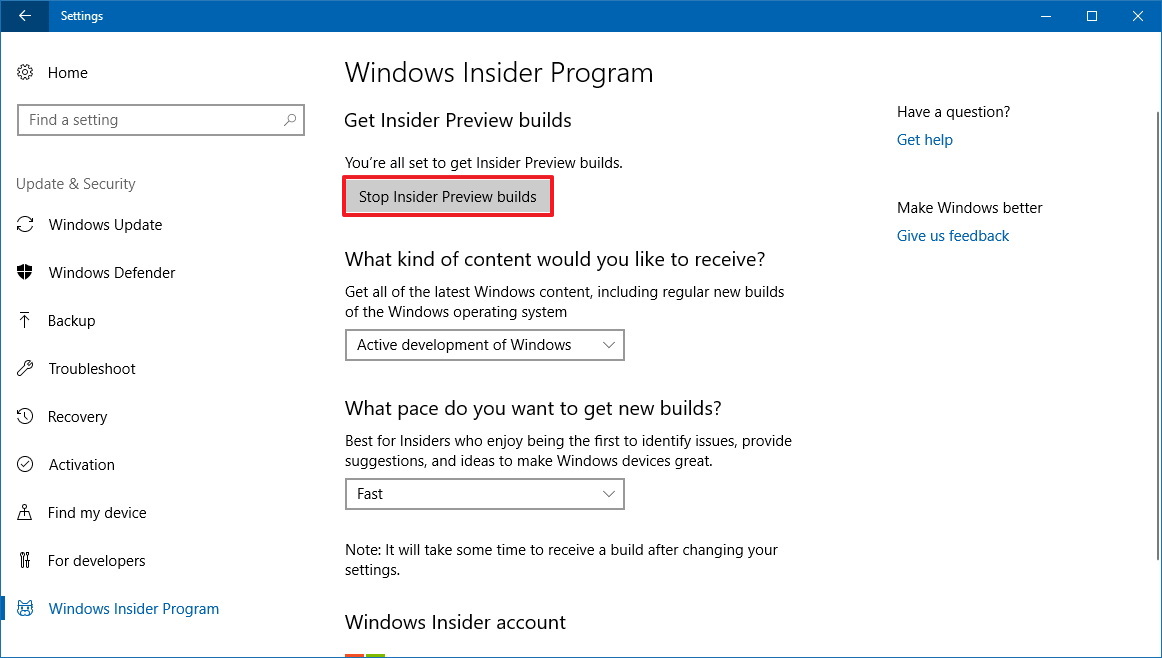Select For developers in sidebar
1162x658 pixels.
(x=96, y=561)
